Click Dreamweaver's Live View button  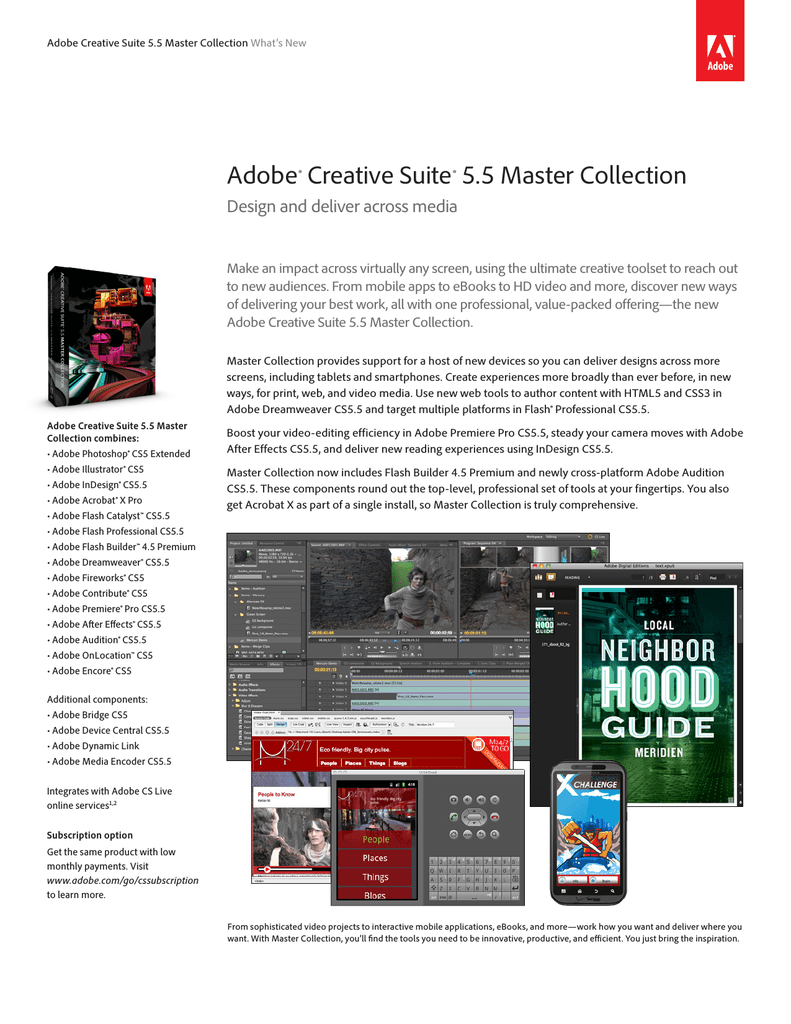(x=332, y=724)
